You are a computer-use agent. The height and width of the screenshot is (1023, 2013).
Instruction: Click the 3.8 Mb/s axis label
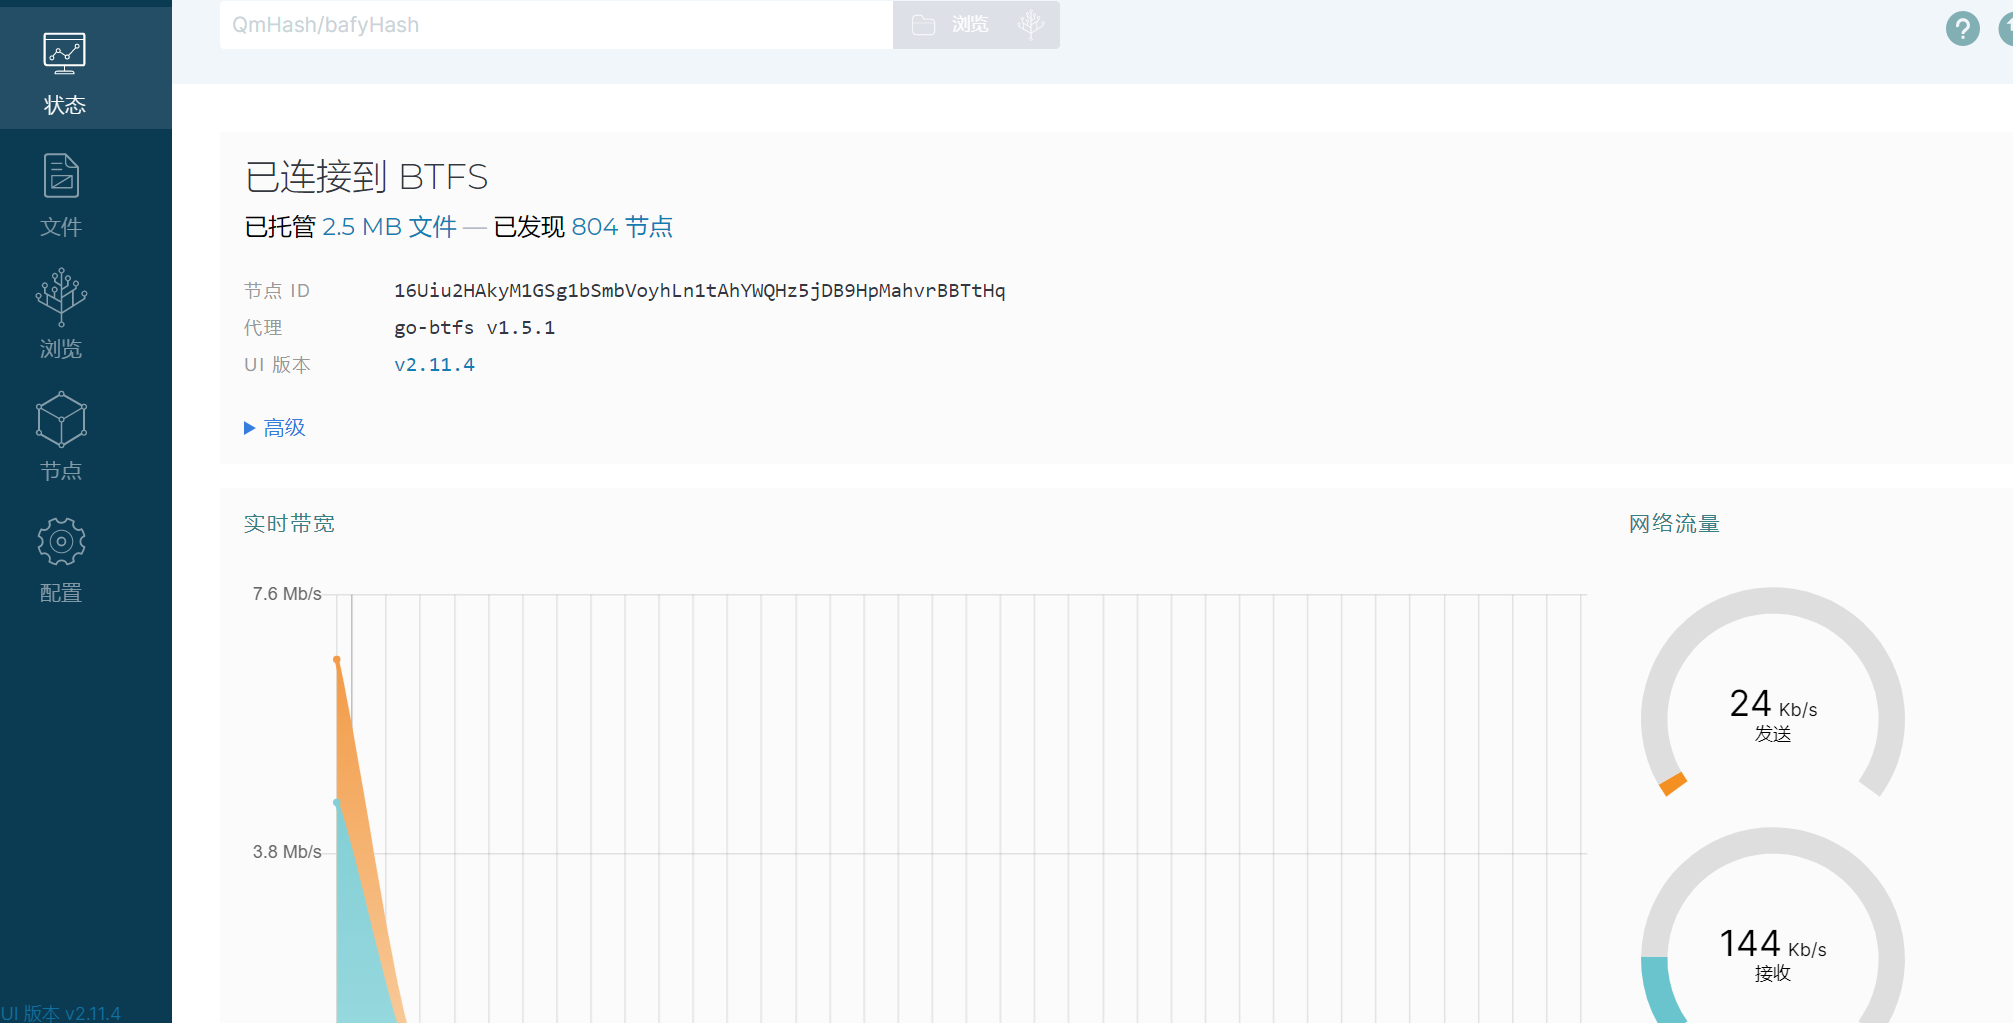pyautogui.click(x=287, y=852)
